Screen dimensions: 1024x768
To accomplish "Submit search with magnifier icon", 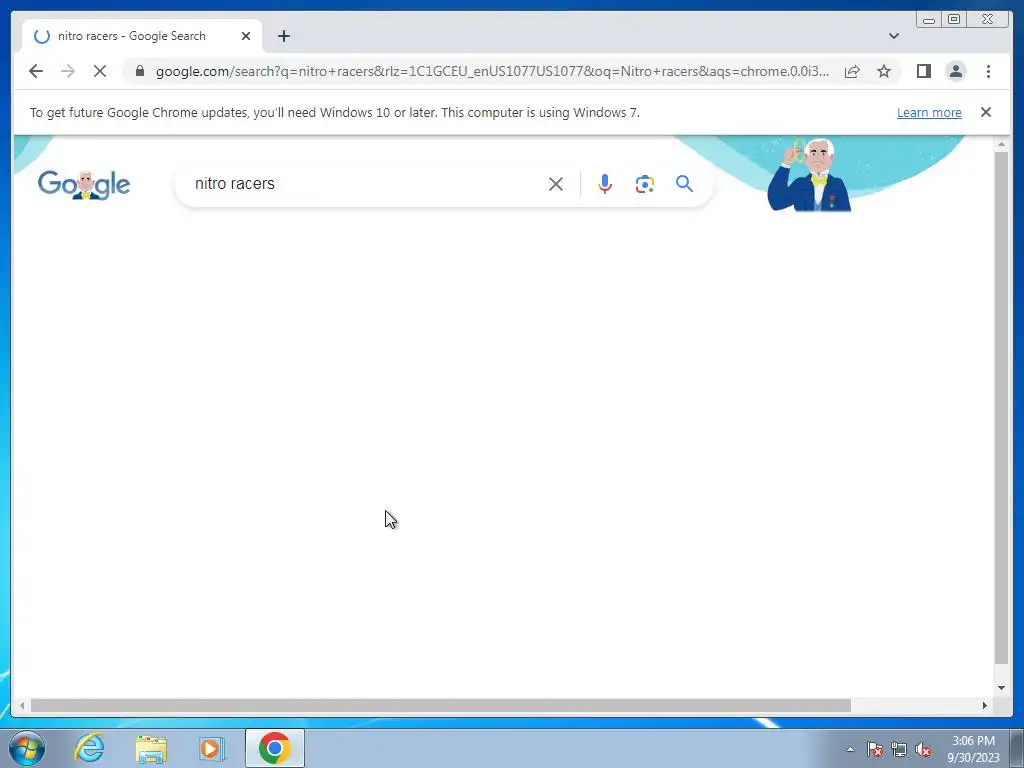I will (684, 184).
